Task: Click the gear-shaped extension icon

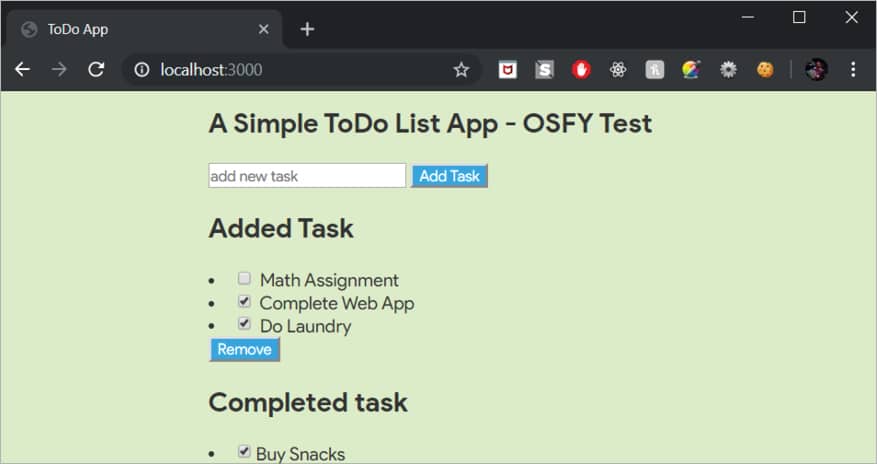Action: click(728, 70)
